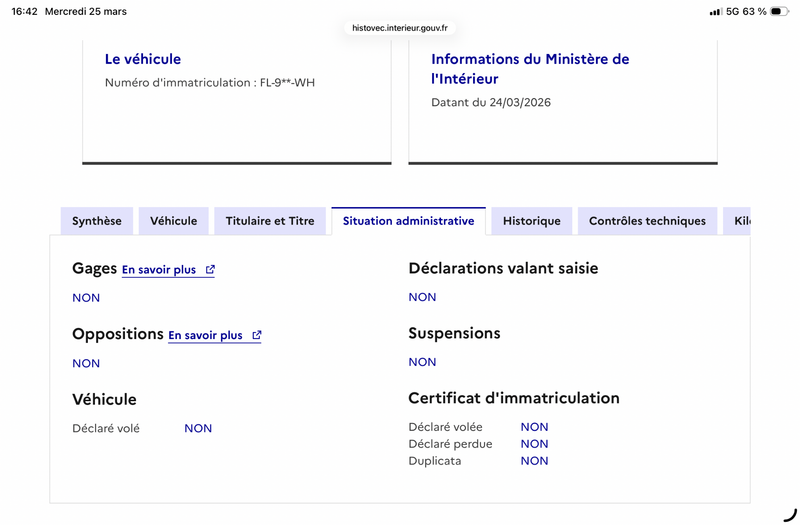The image size is (800, 525).
Task: Tap the battery icon in the status bar
Action: point(779,12)
